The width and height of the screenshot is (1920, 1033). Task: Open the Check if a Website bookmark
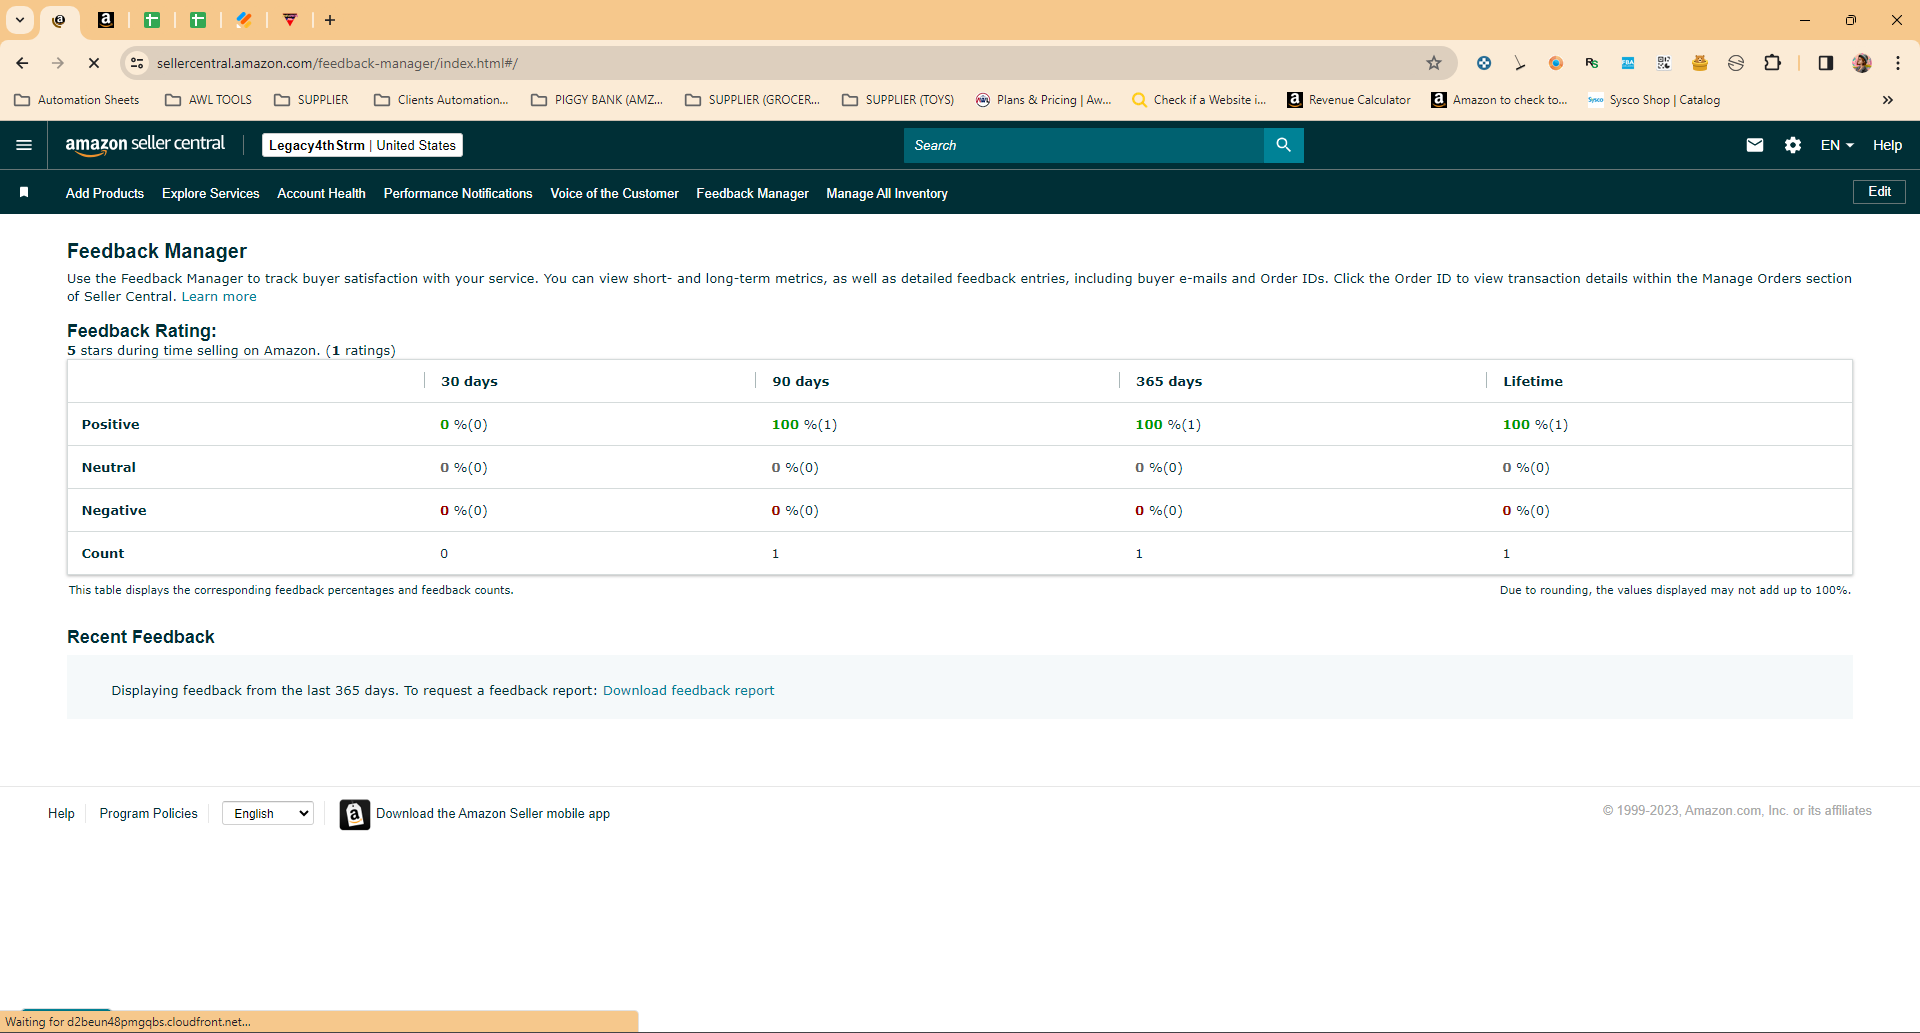(x=1198, y=100)
